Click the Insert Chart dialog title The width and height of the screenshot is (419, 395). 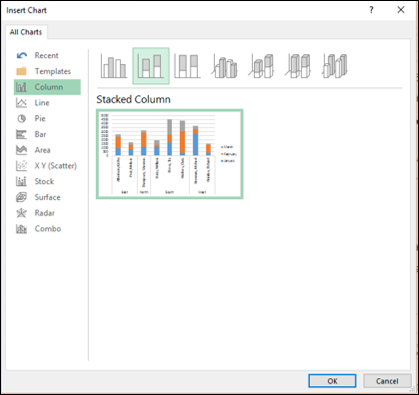[x=26, y=10]
